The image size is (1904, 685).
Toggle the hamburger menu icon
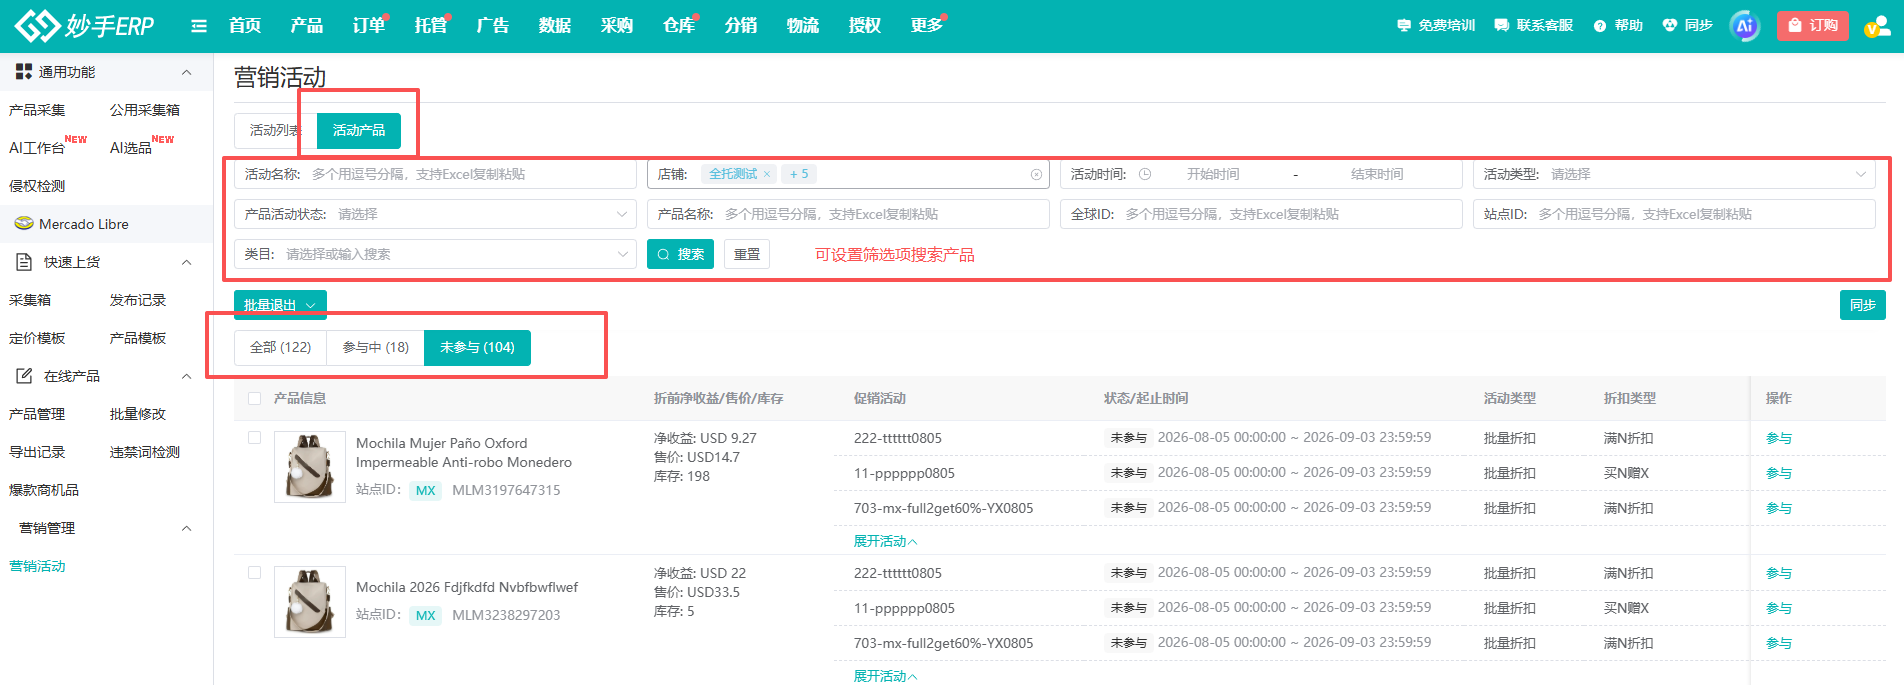[x=199, y=26]
